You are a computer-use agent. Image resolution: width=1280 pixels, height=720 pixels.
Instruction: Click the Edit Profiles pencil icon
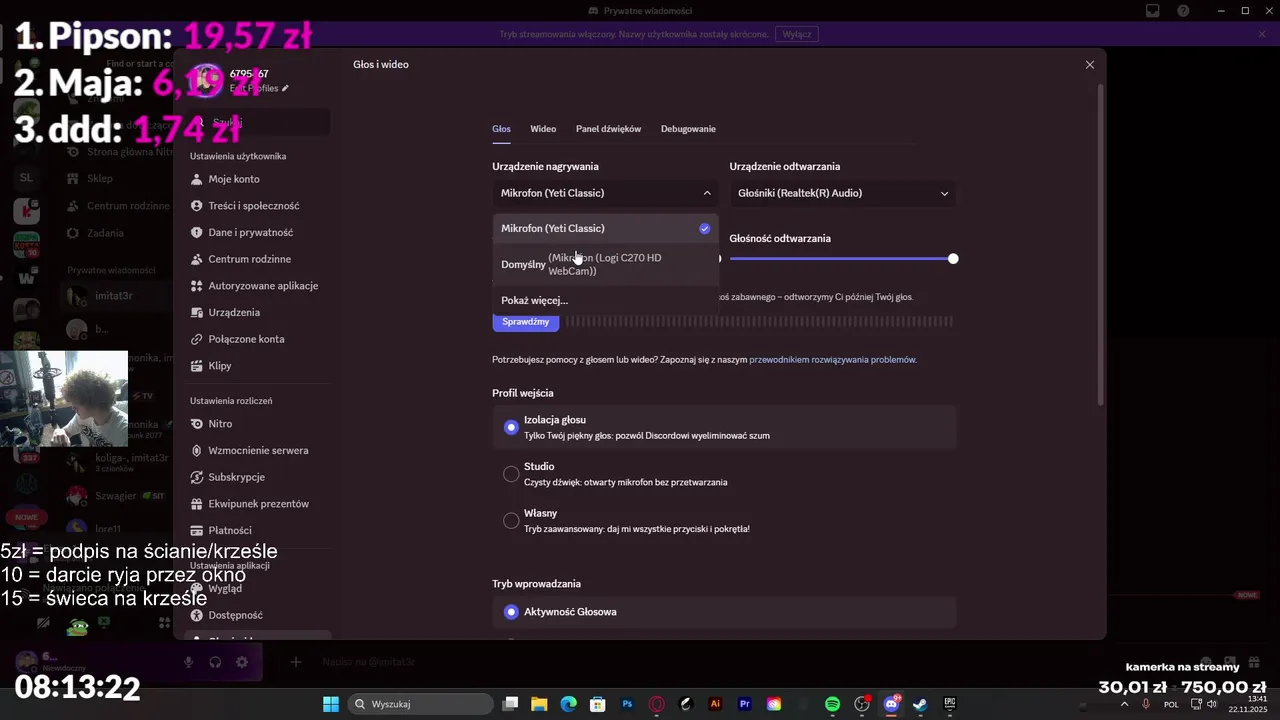point(285,88)
